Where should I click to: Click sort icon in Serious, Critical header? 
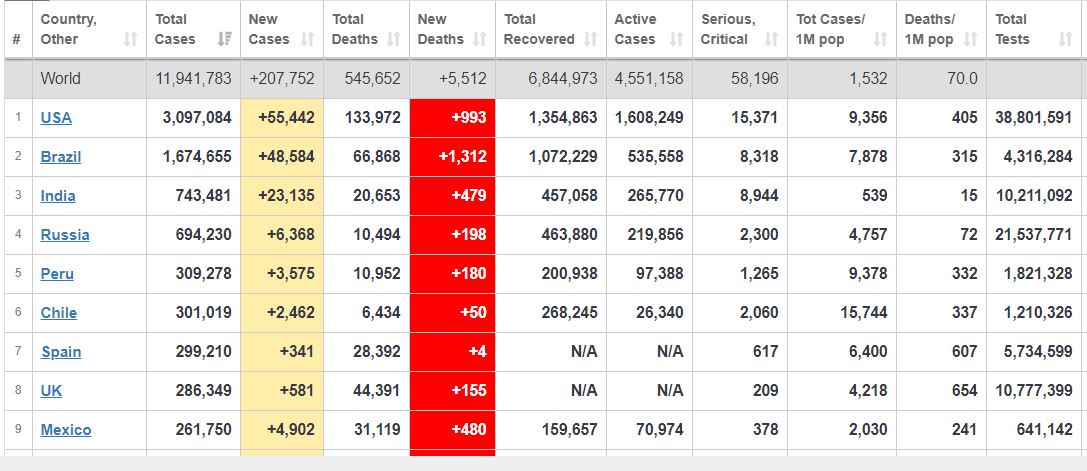click(x=770, y=40)
